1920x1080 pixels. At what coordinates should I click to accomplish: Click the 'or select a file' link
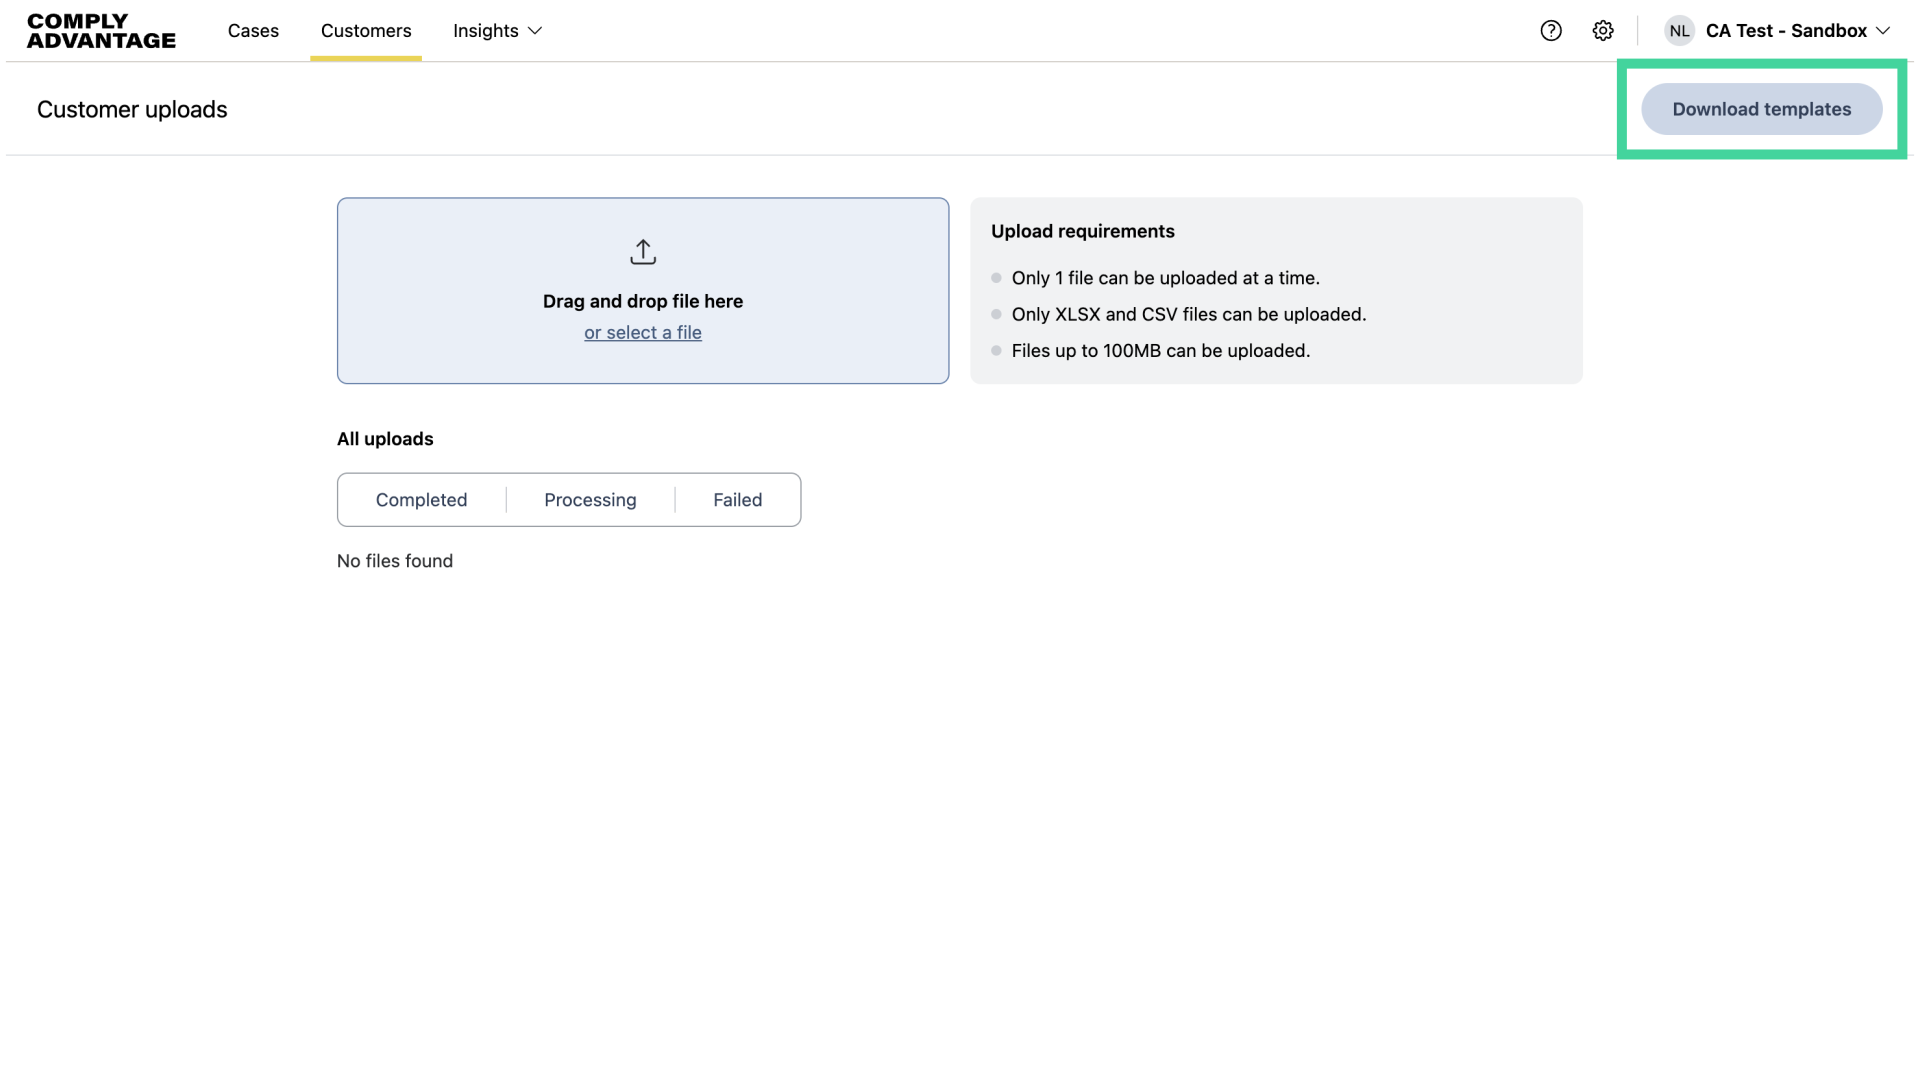pos(643,332)
